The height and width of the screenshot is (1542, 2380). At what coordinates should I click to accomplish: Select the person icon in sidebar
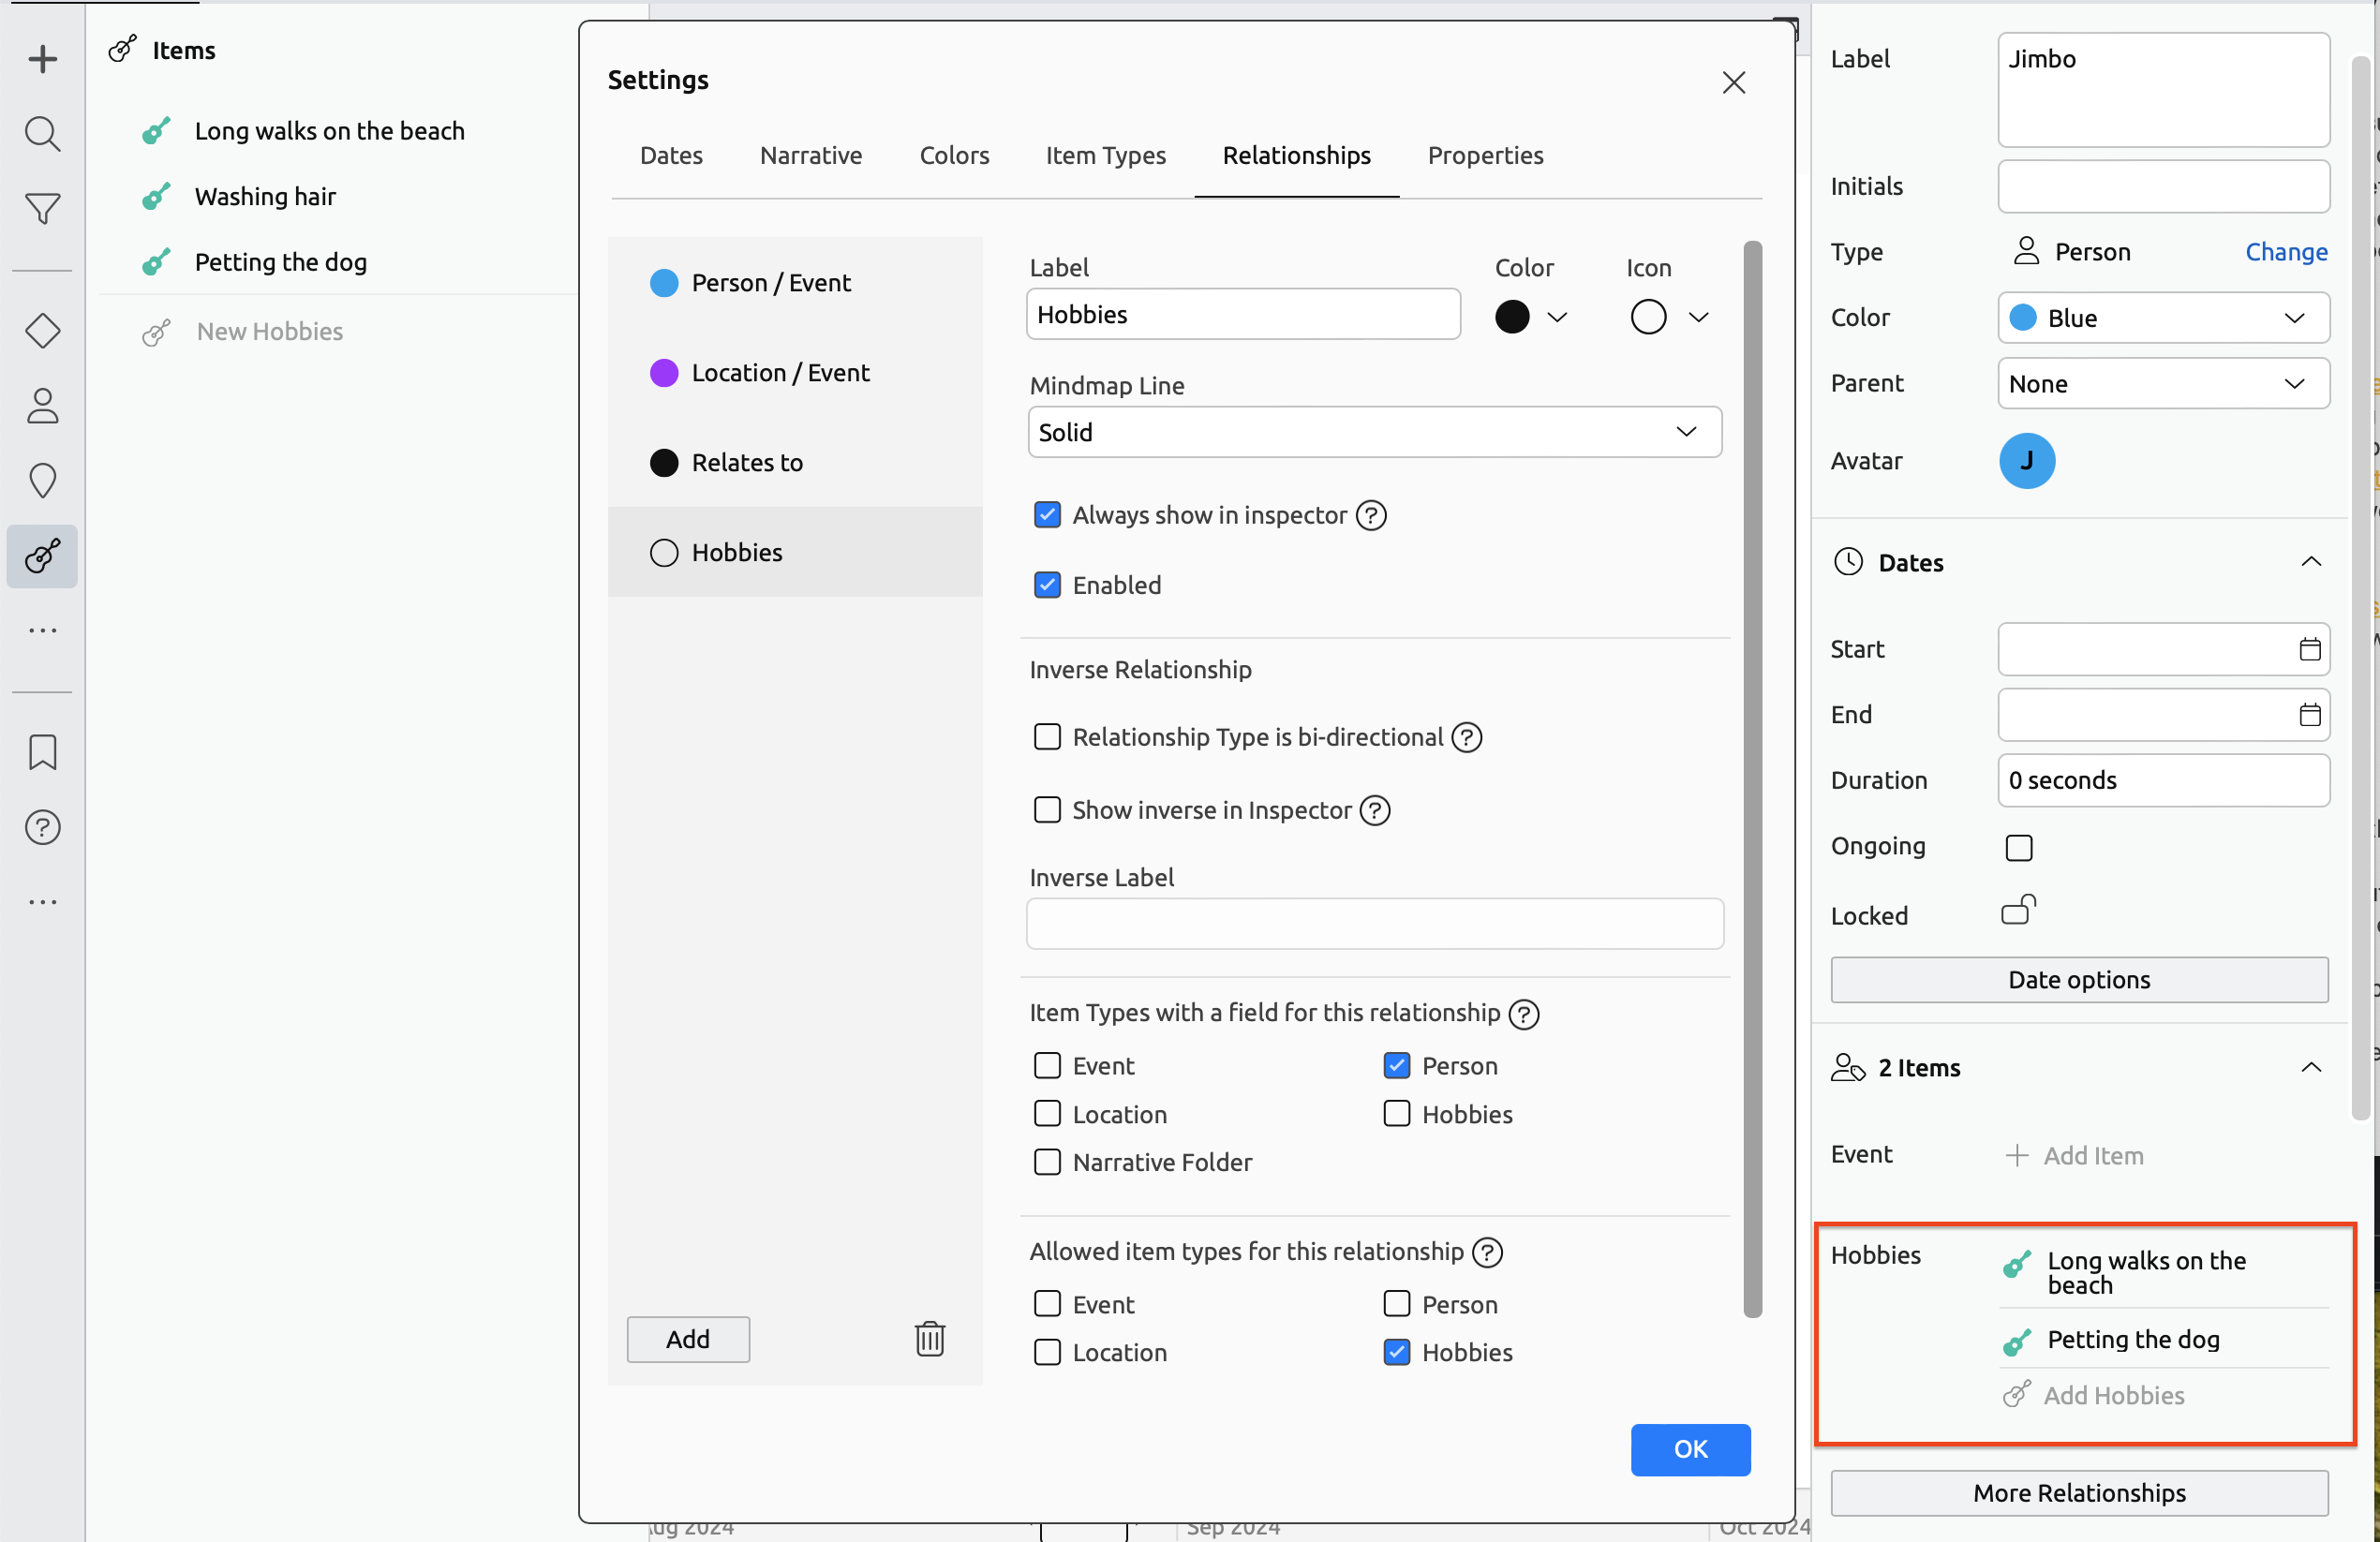point(42,405)
